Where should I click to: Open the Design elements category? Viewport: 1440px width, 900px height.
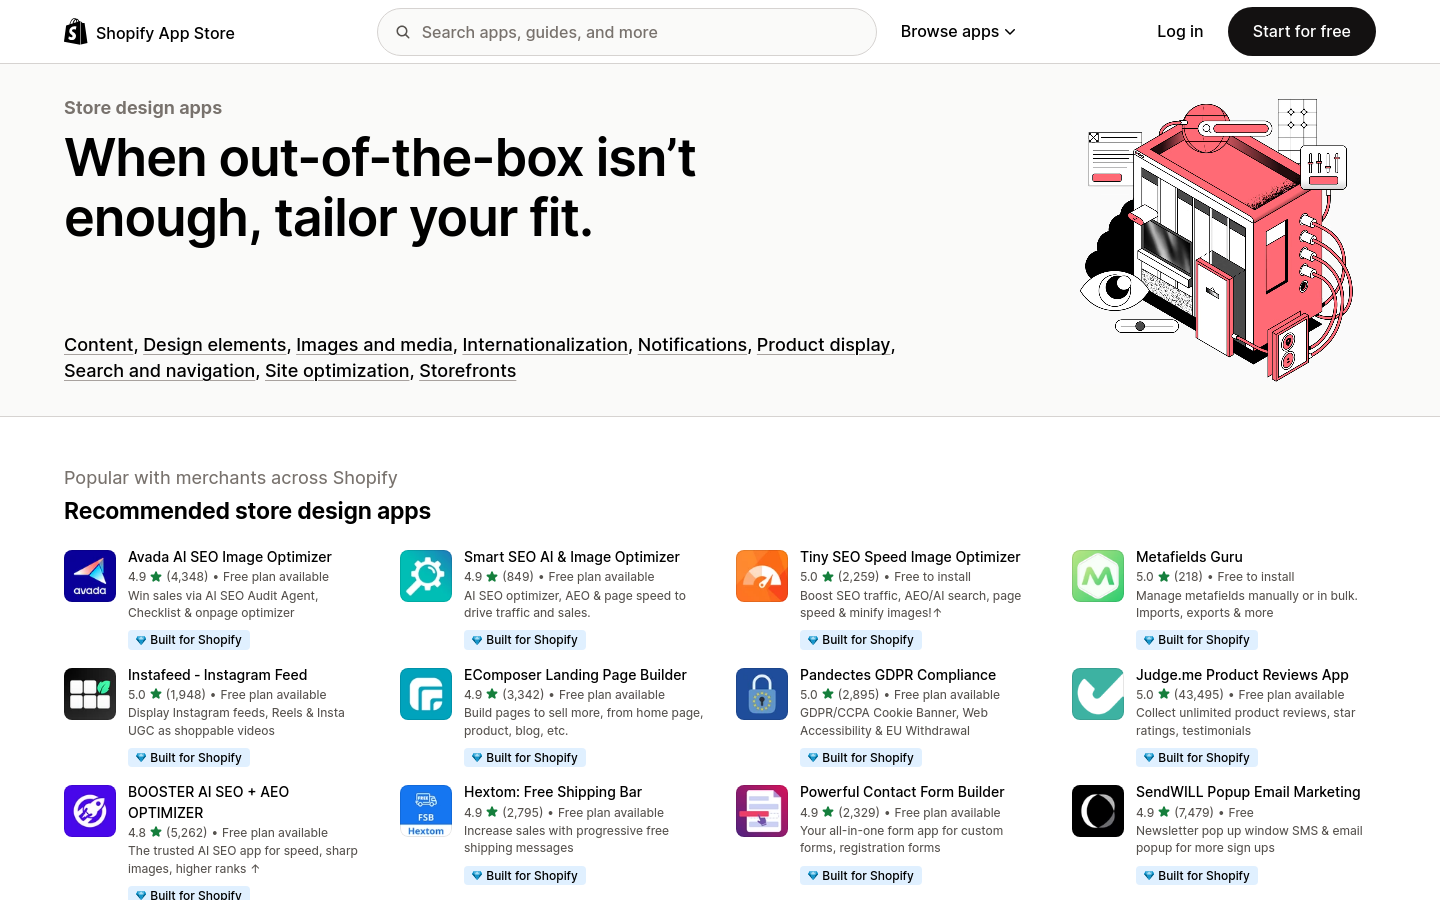click(214, 345)
